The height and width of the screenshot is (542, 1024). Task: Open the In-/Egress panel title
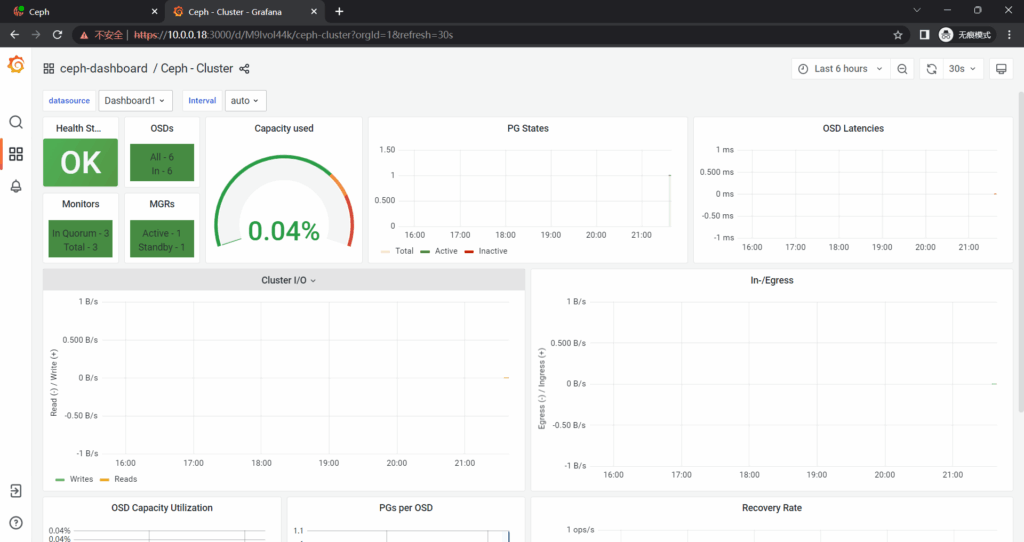(x=772, y=280)
